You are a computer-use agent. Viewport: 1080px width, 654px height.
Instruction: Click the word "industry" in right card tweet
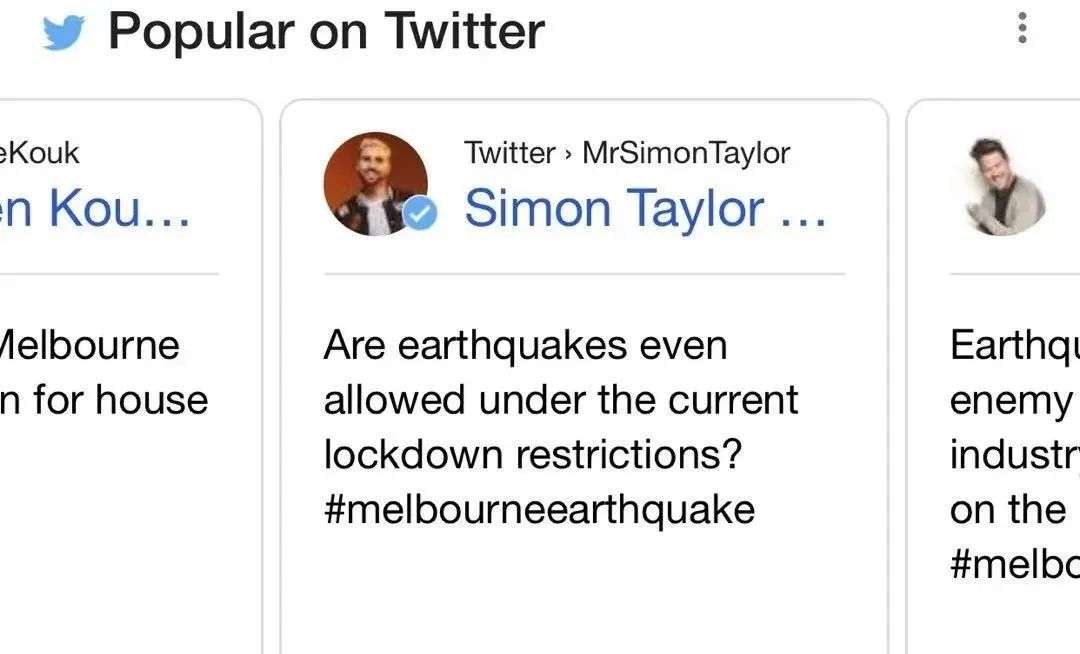pyautogui.click(x=1012, y=455)
